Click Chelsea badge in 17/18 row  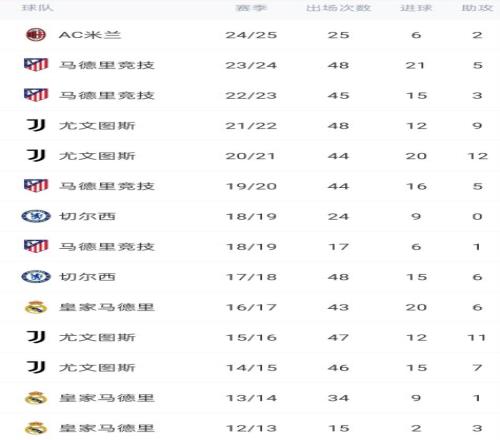coord(36,277)
